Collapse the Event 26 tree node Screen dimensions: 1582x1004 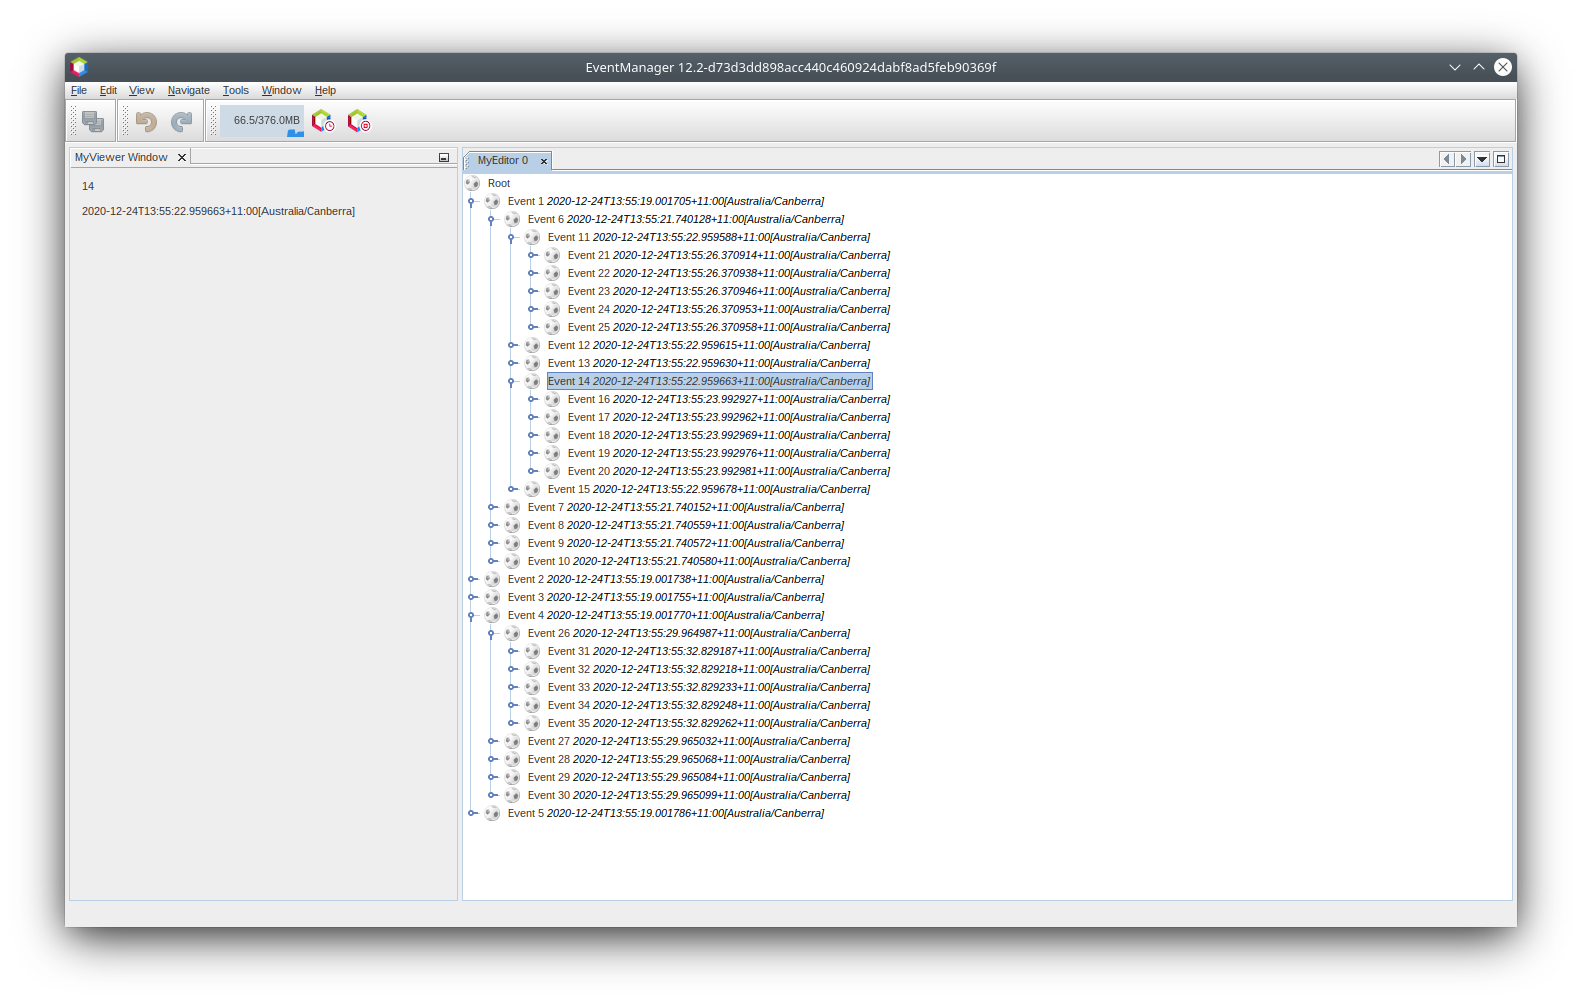click(x=492, y=633)
